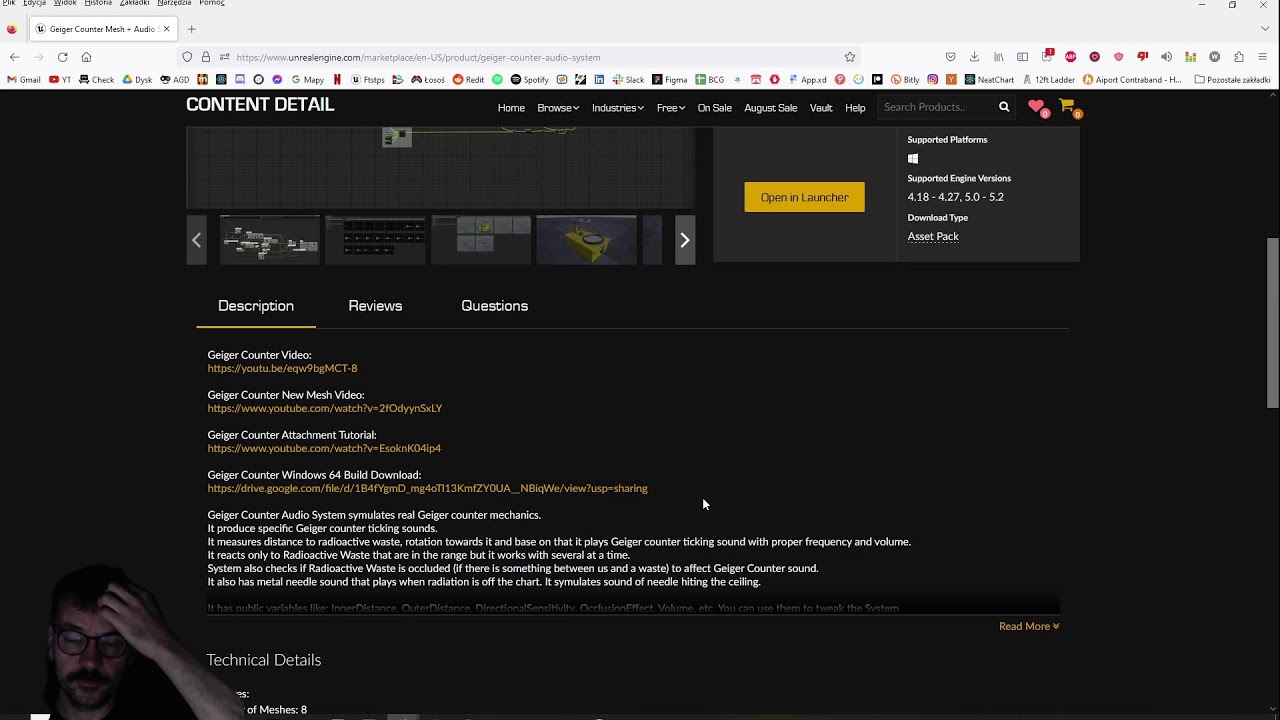Focus the Search Products input field

[x=937, y=107]
